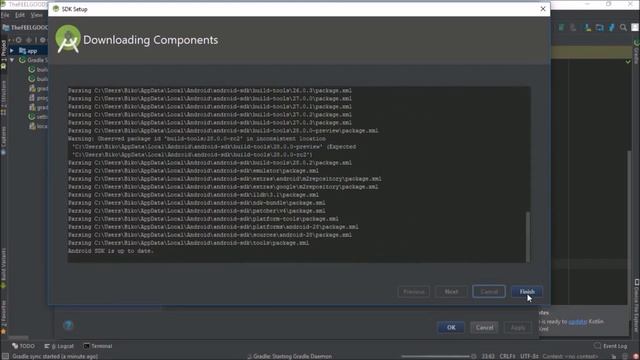Screen dimensions: 640x360
Task: Click Cancel in the settings dialog behind
Action: pyautogui.click(x=484, y=327)
